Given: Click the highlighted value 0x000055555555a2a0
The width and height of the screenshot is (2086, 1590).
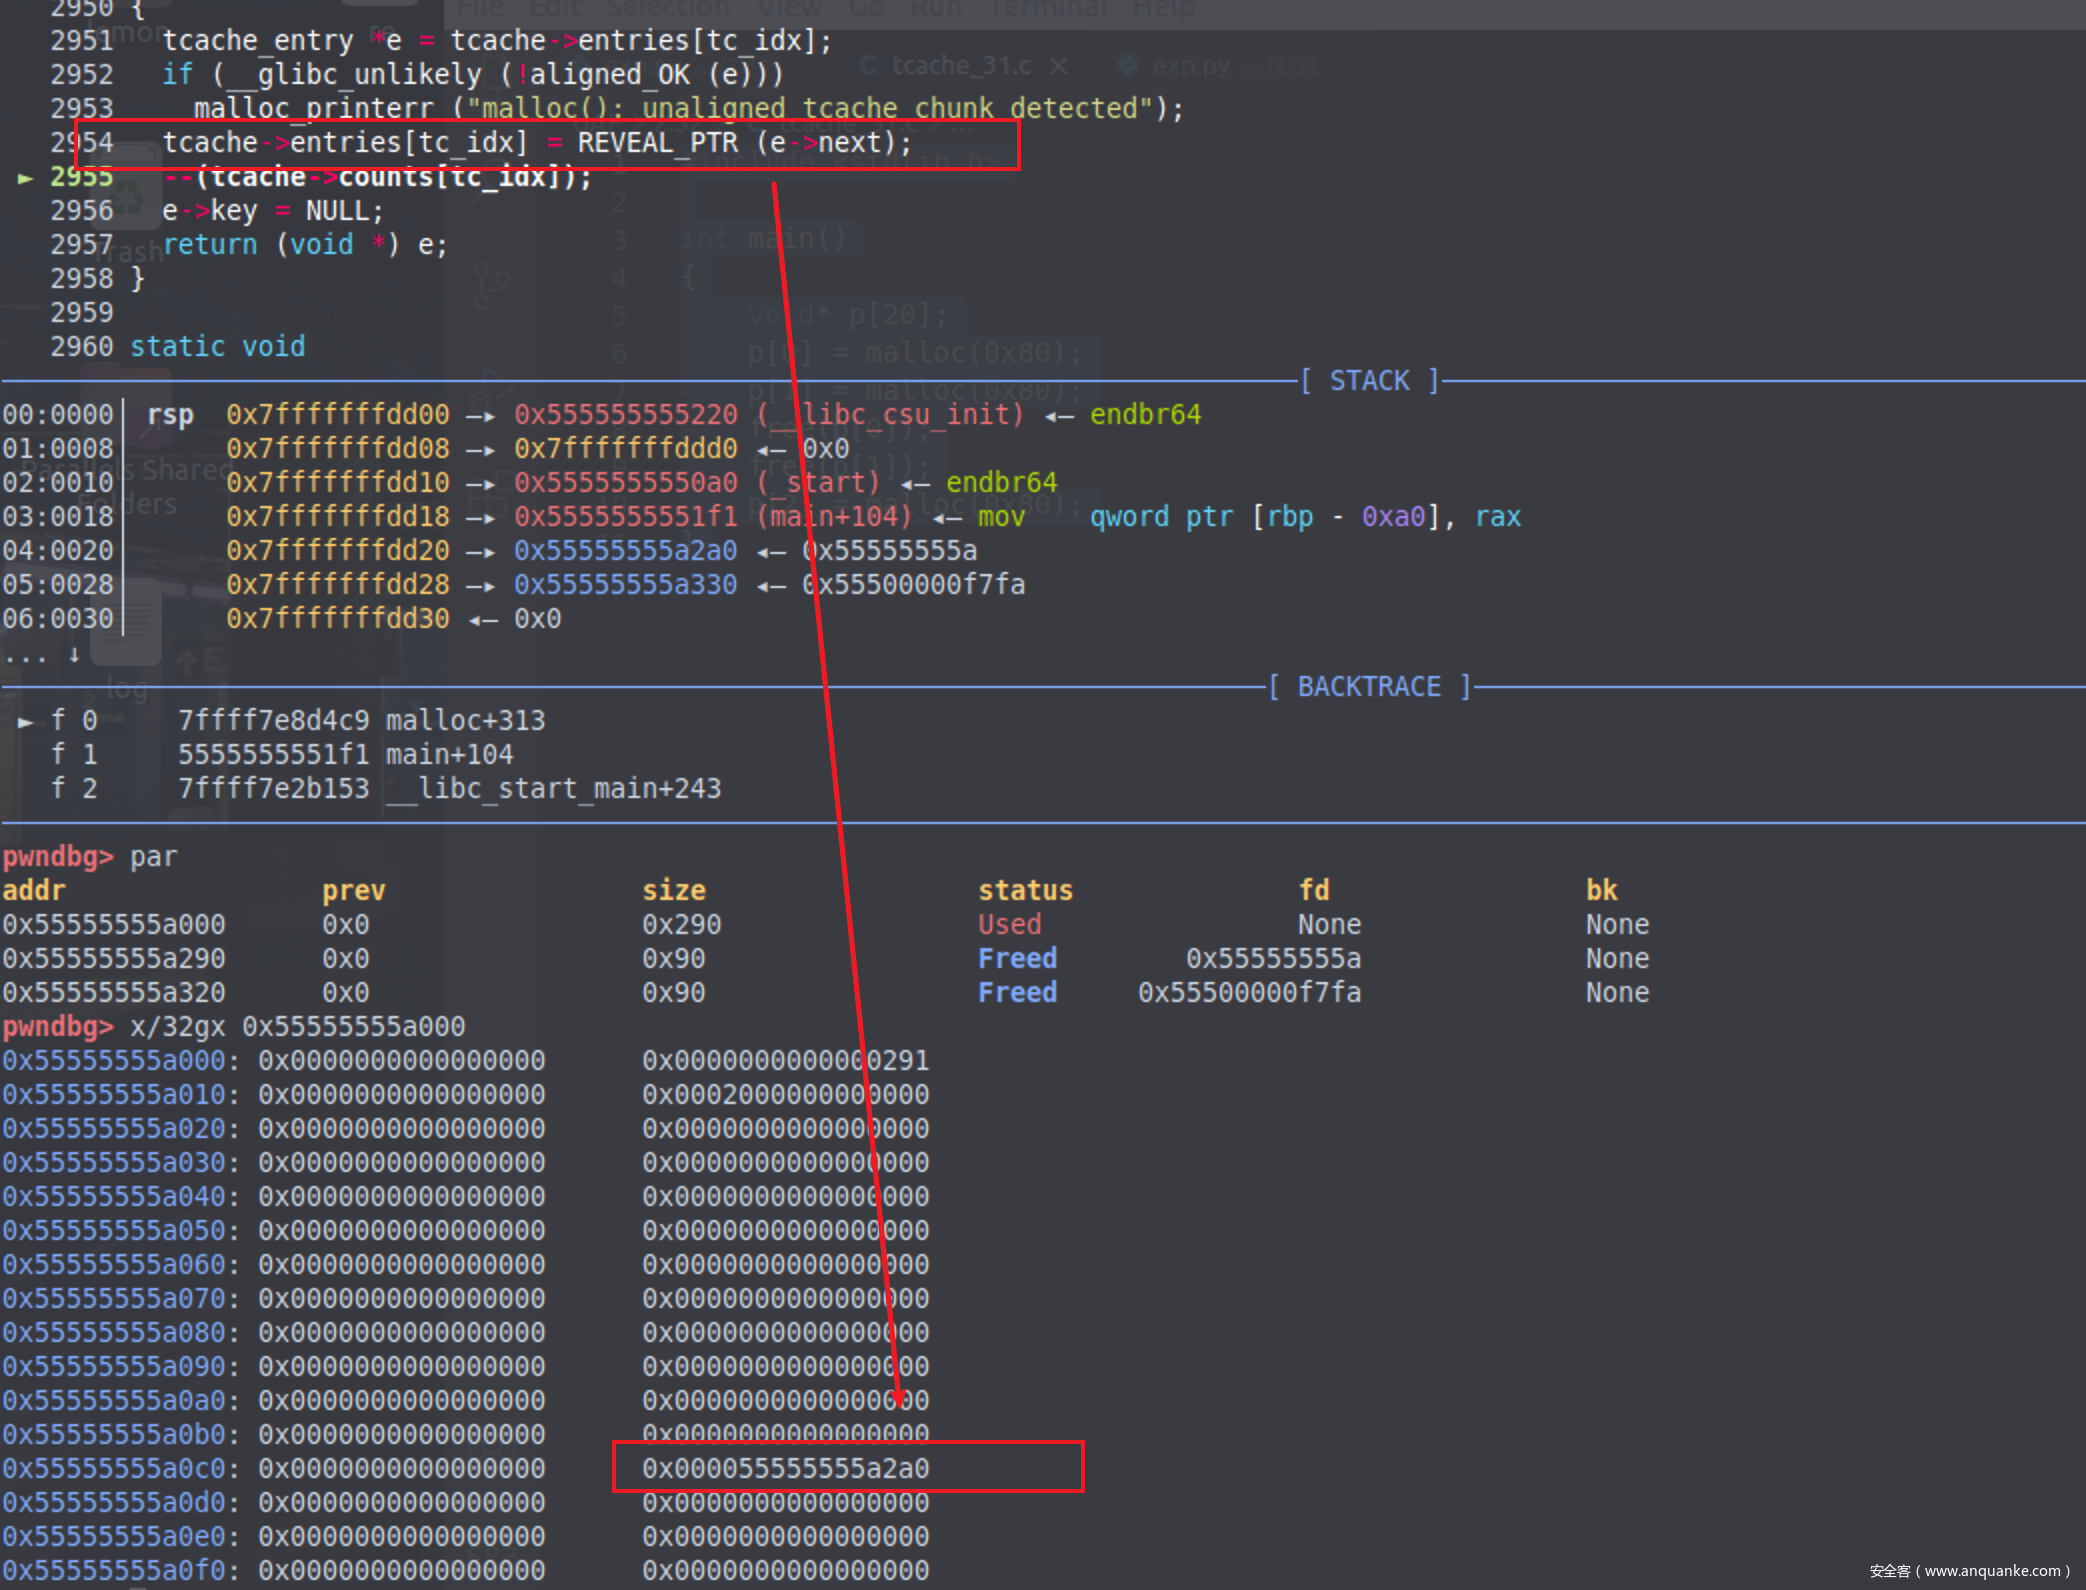Looking at the screenshot, I should click(785, 1468).
